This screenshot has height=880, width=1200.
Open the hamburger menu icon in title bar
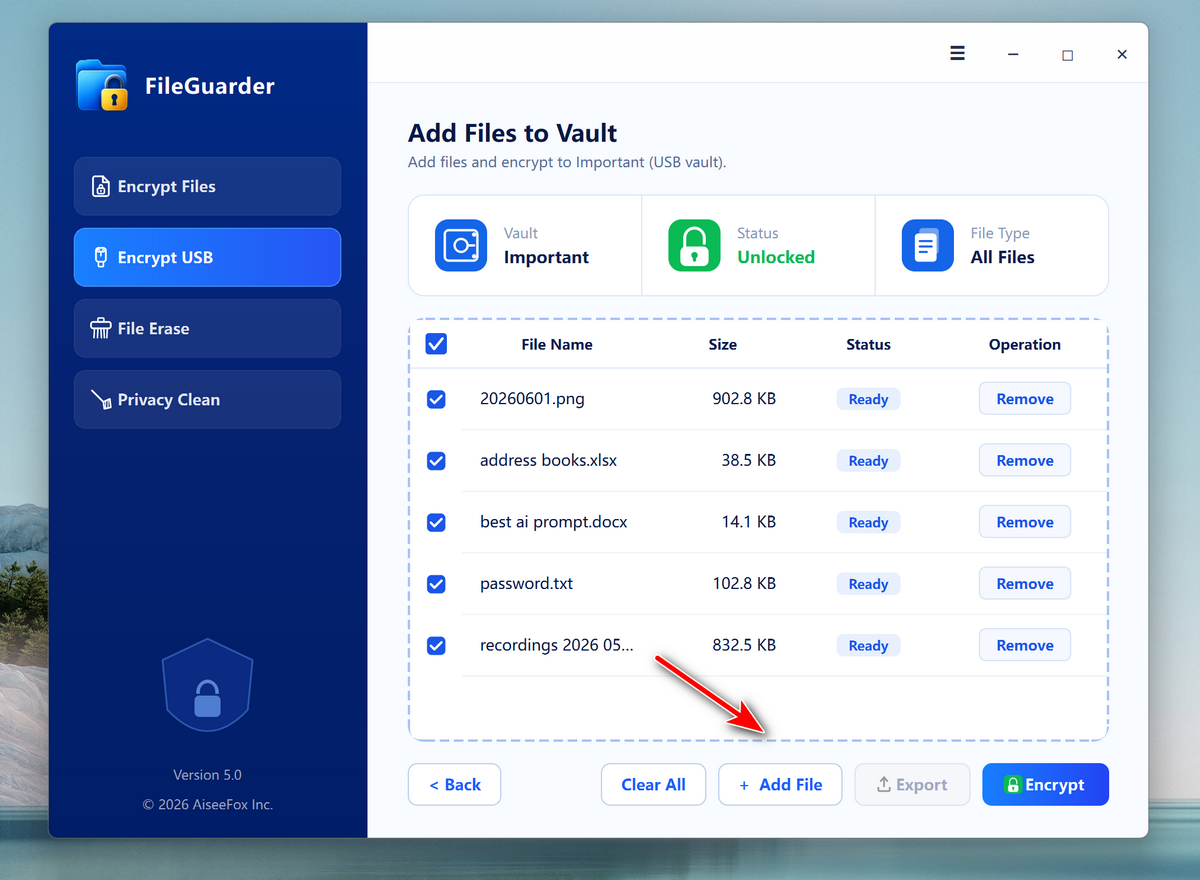957,54
